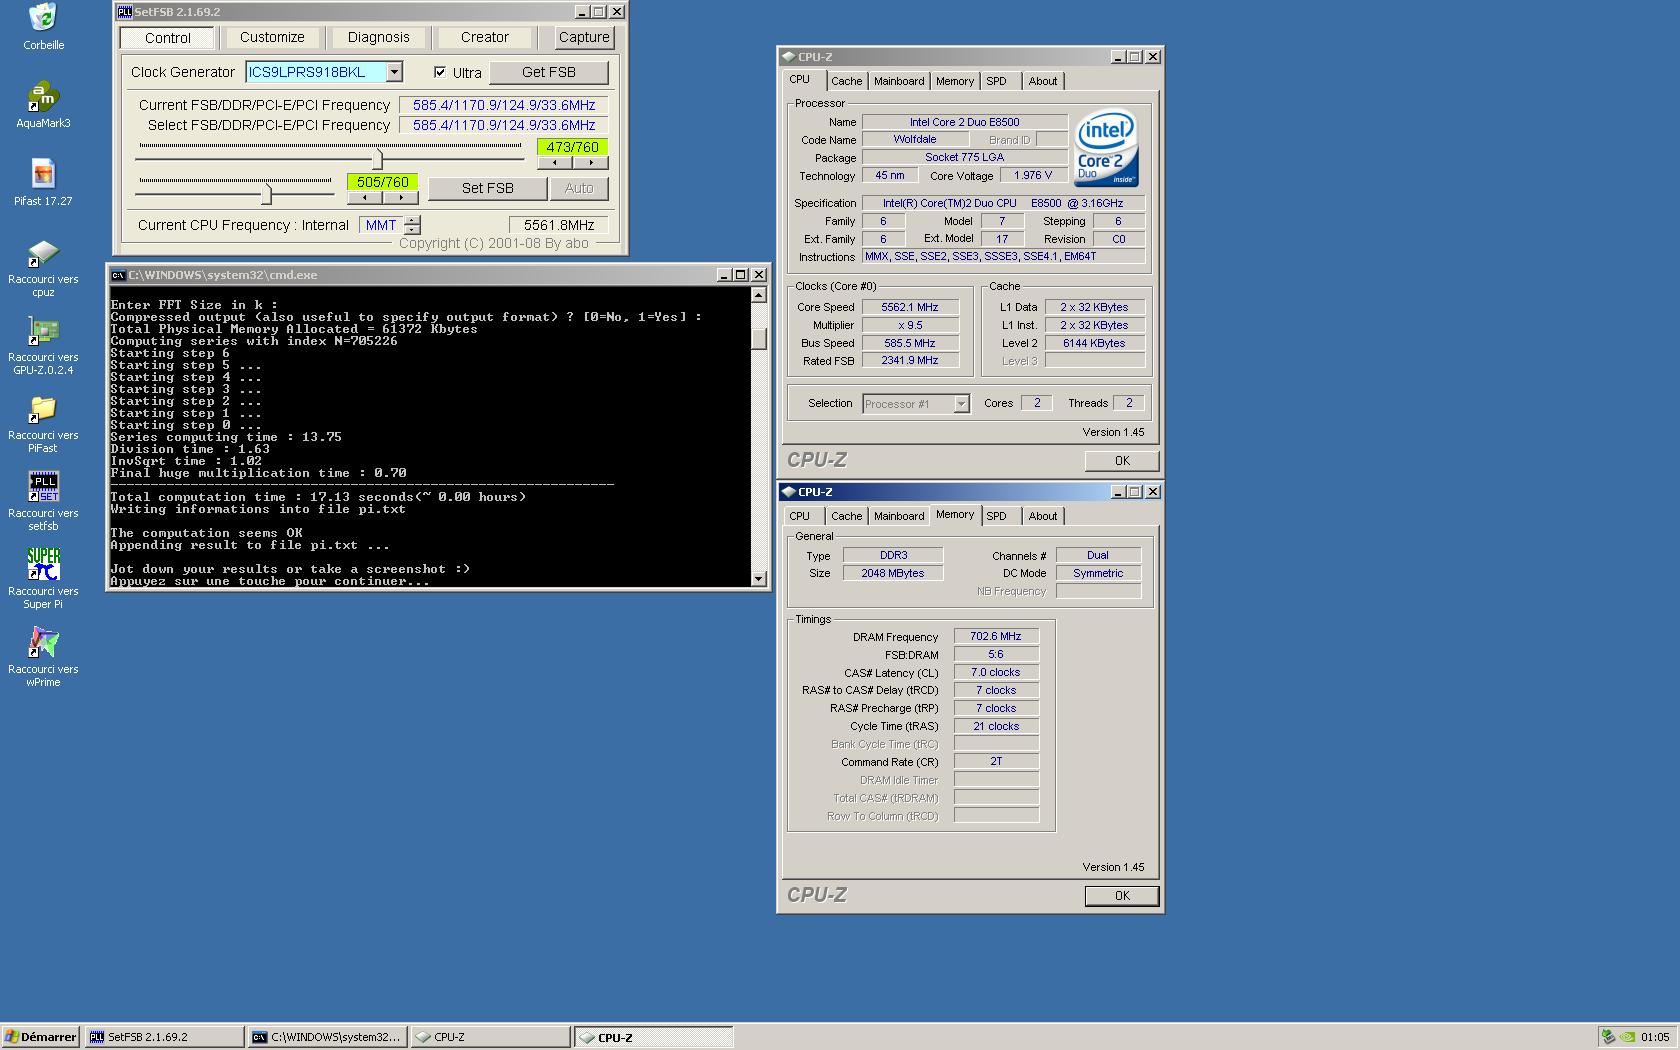Select the Raccourci vers Super Pi shortcut icon
Image resolution: width=1680 pixels, height=1050 pixels.
(43, 564)
